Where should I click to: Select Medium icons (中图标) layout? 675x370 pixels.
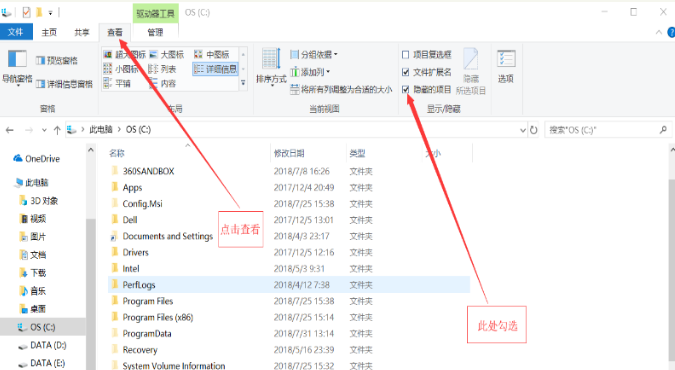coord(212,55)
